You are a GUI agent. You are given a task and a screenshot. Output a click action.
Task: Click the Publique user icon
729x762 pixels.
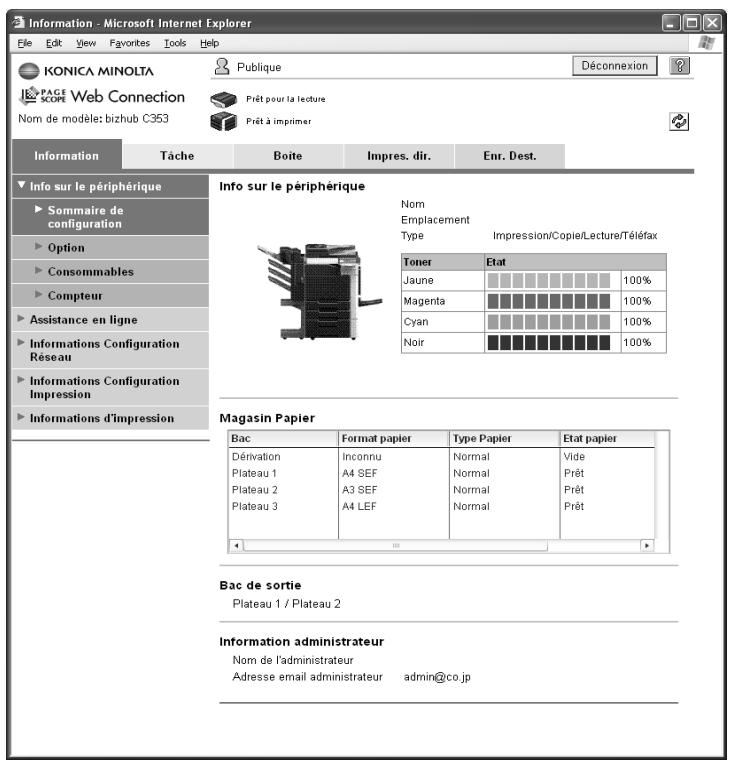222,67
